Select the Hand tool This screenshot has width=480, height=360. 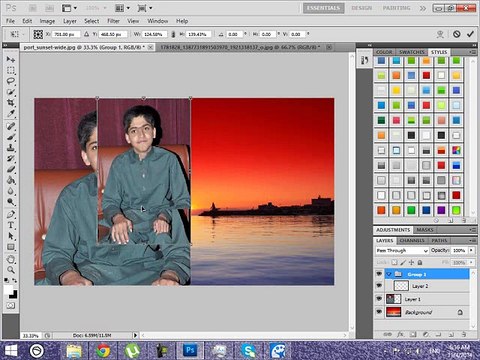11,259
